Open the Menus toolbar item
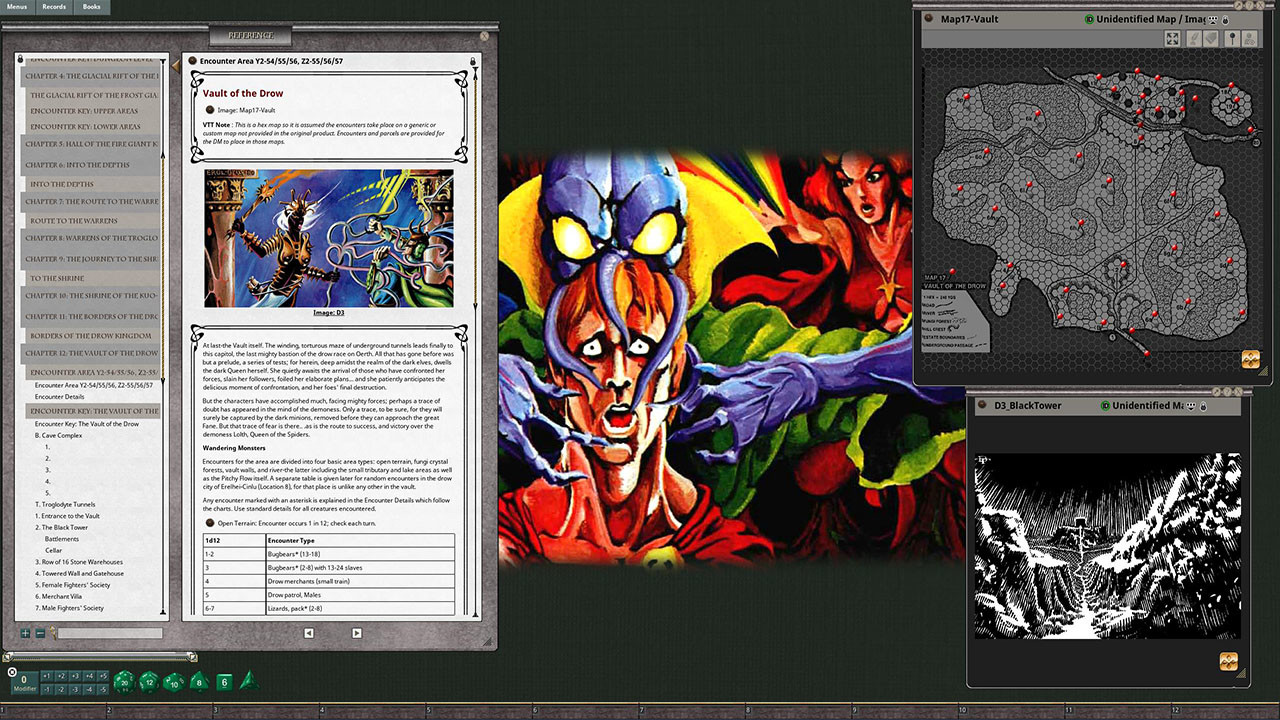 click(18, 6)
